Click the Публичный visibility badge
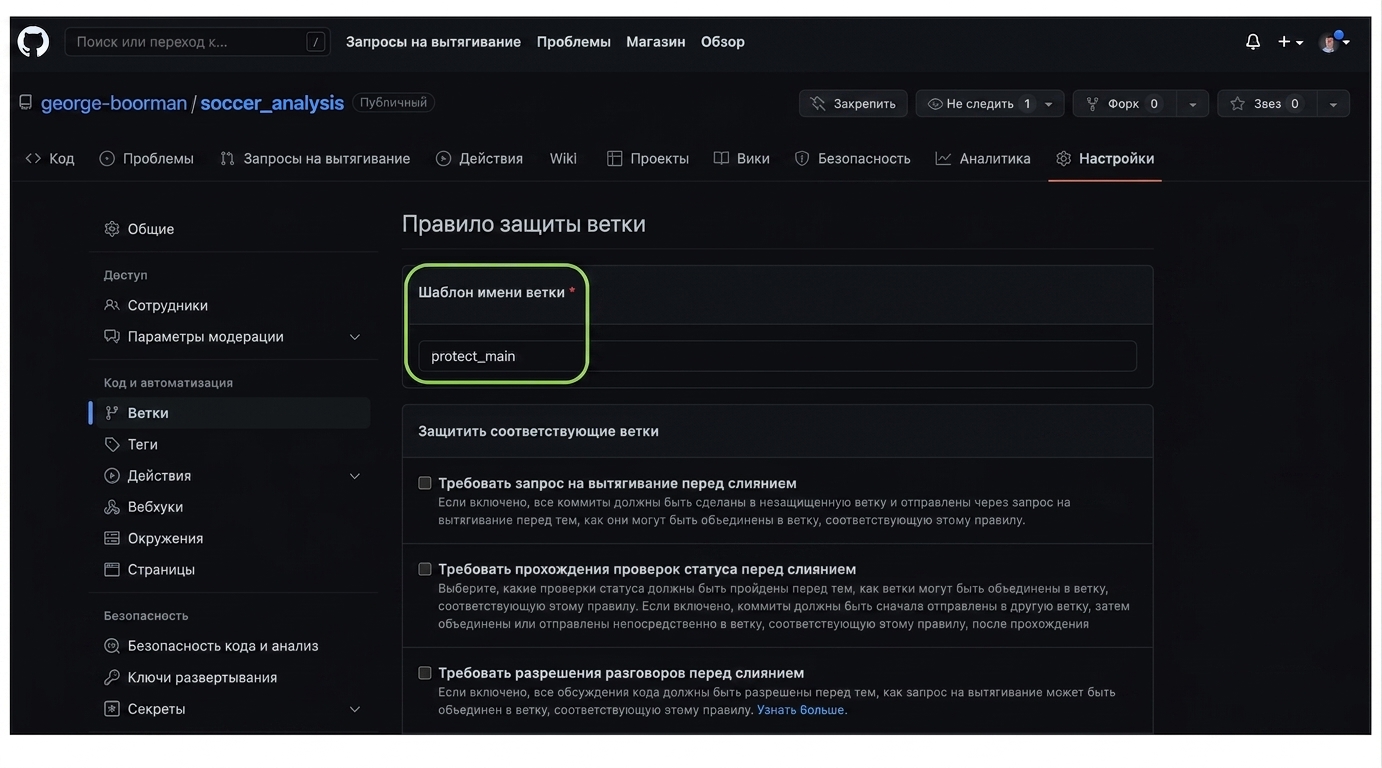 pos(393,102)
